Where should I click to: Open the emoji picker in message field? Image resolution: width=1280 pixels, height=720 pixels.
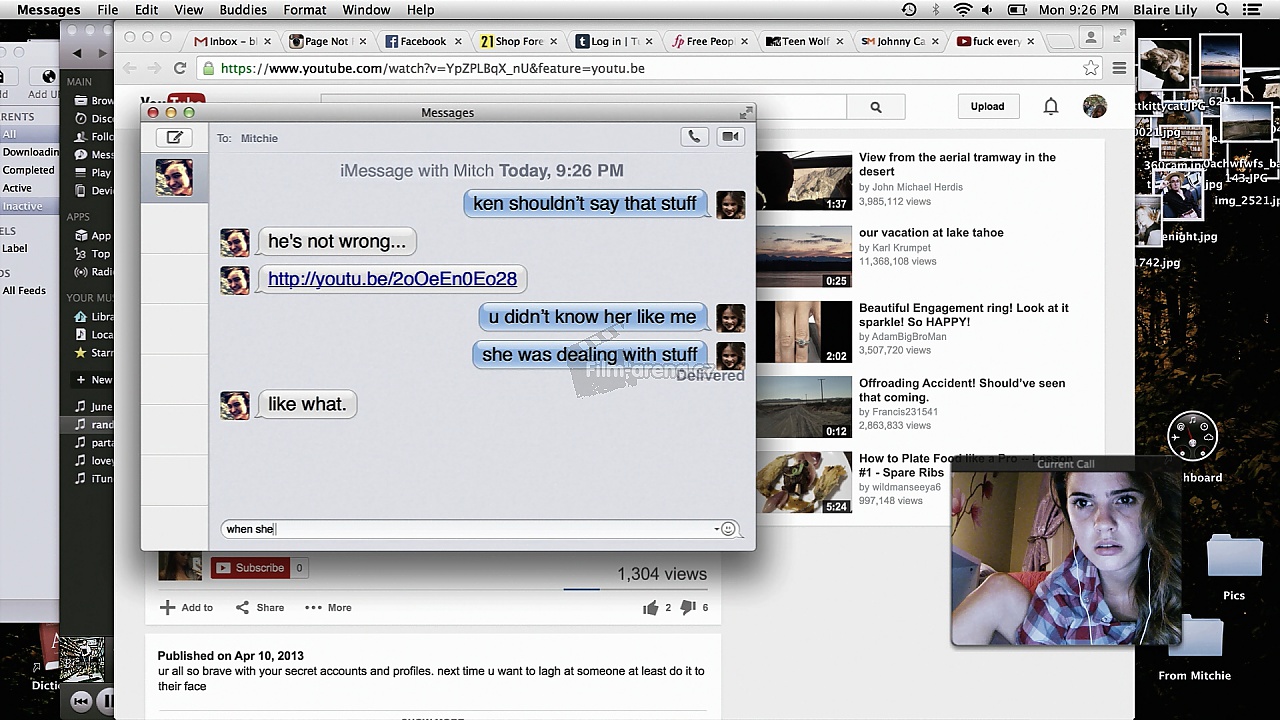click(x=728, y=529)
